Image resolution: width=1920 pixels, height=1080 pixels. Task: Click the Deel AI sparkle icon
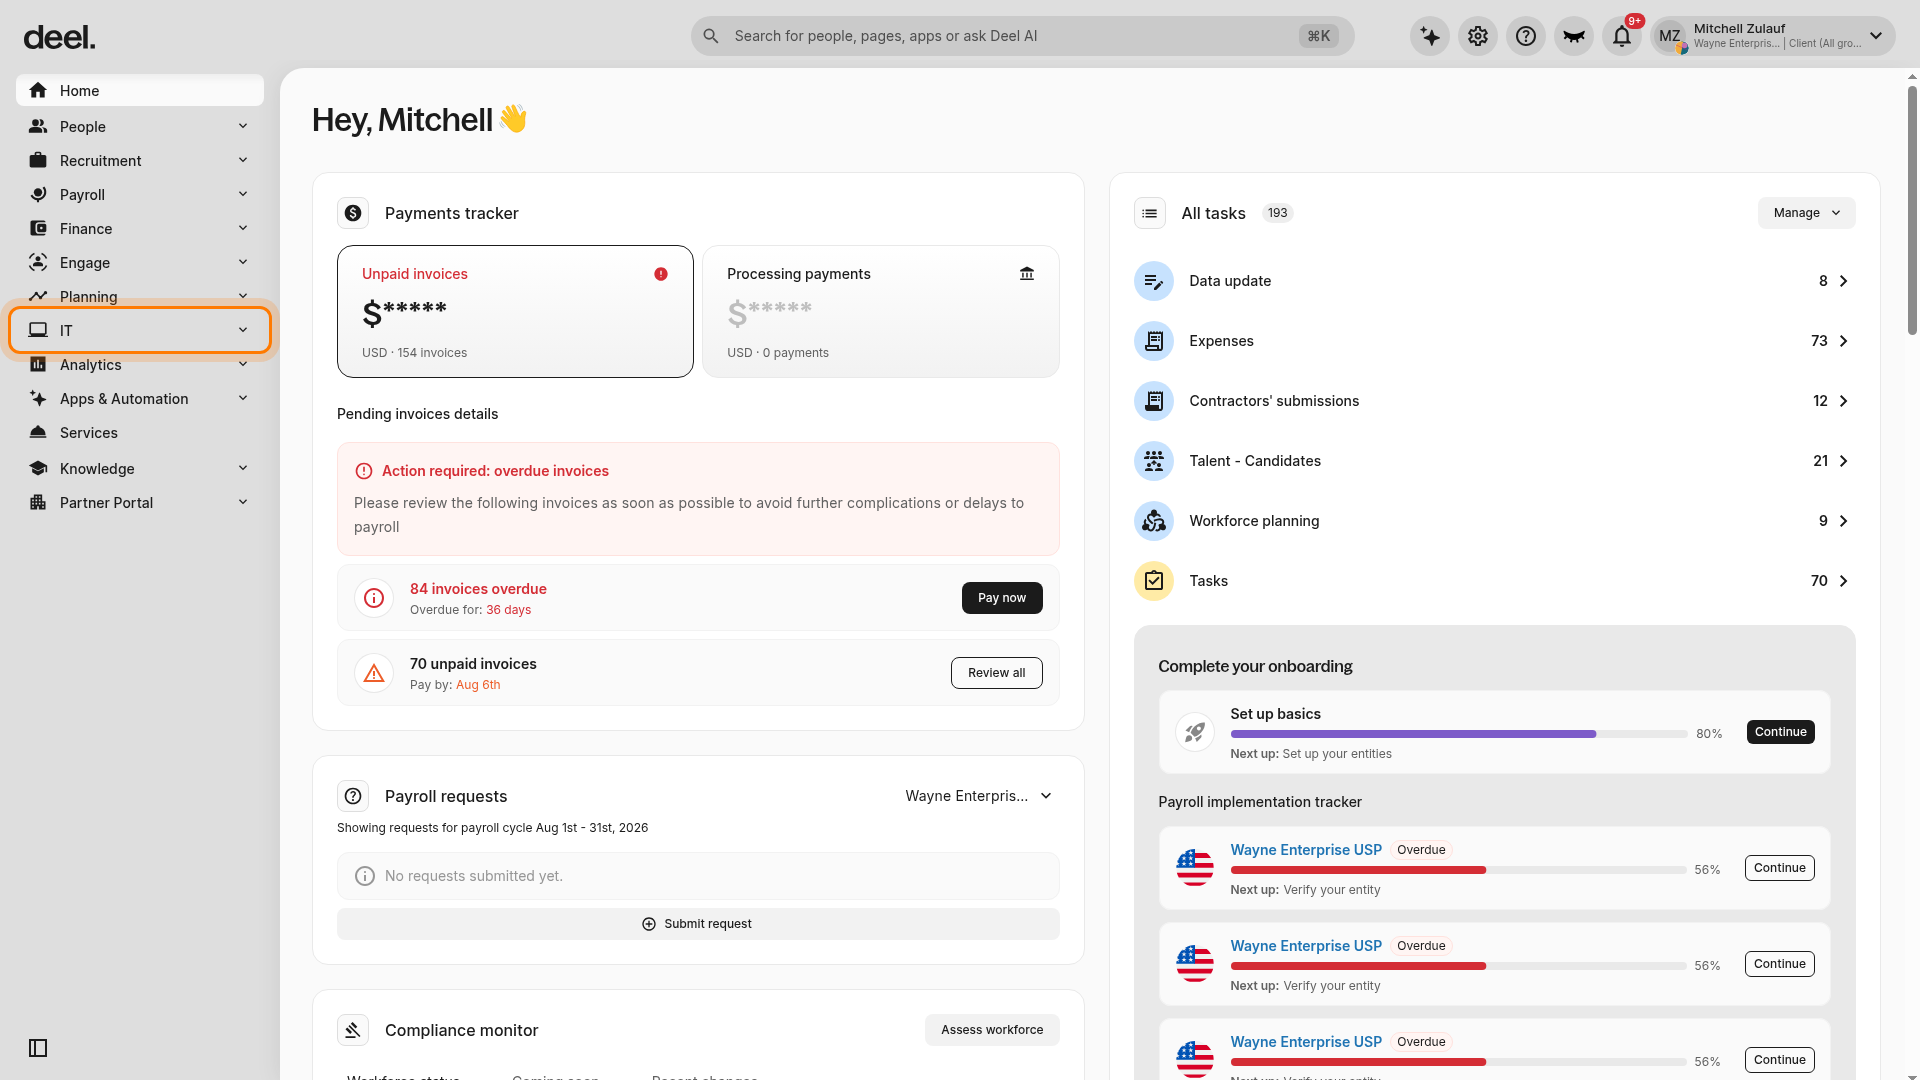coord(1430,36)
